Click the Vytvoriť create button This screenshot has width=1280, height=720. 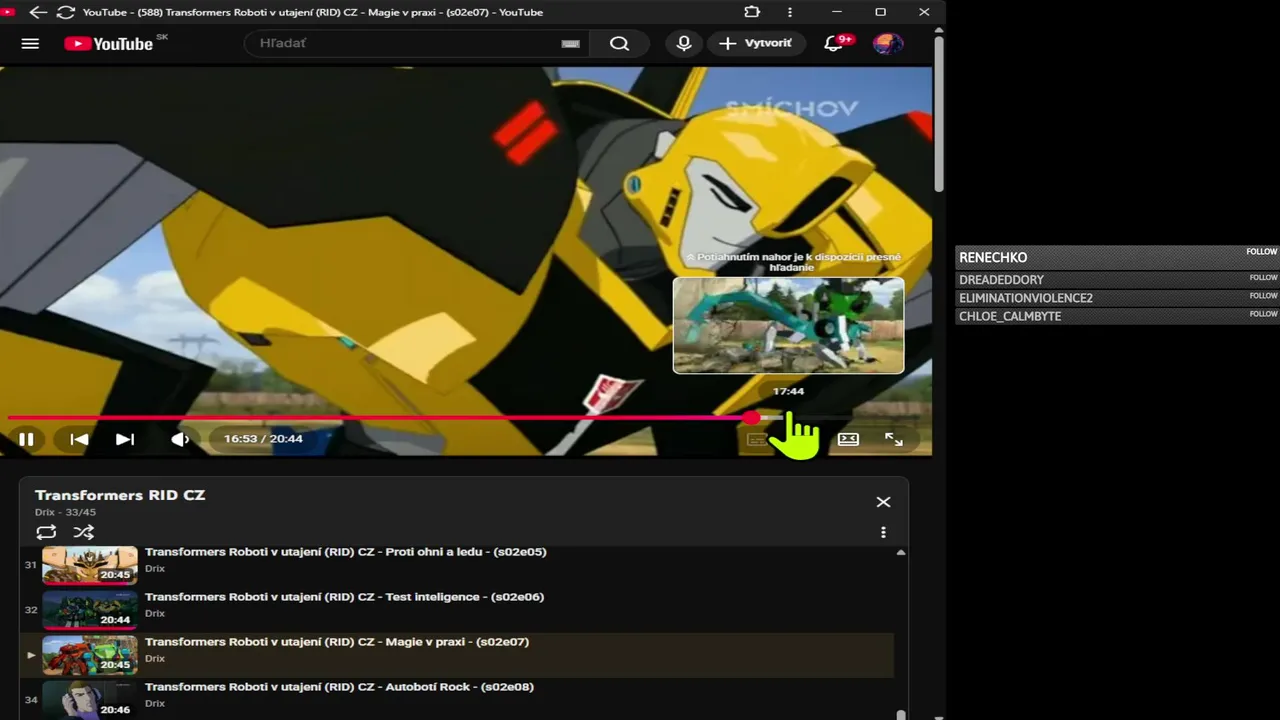coord(756,44)
